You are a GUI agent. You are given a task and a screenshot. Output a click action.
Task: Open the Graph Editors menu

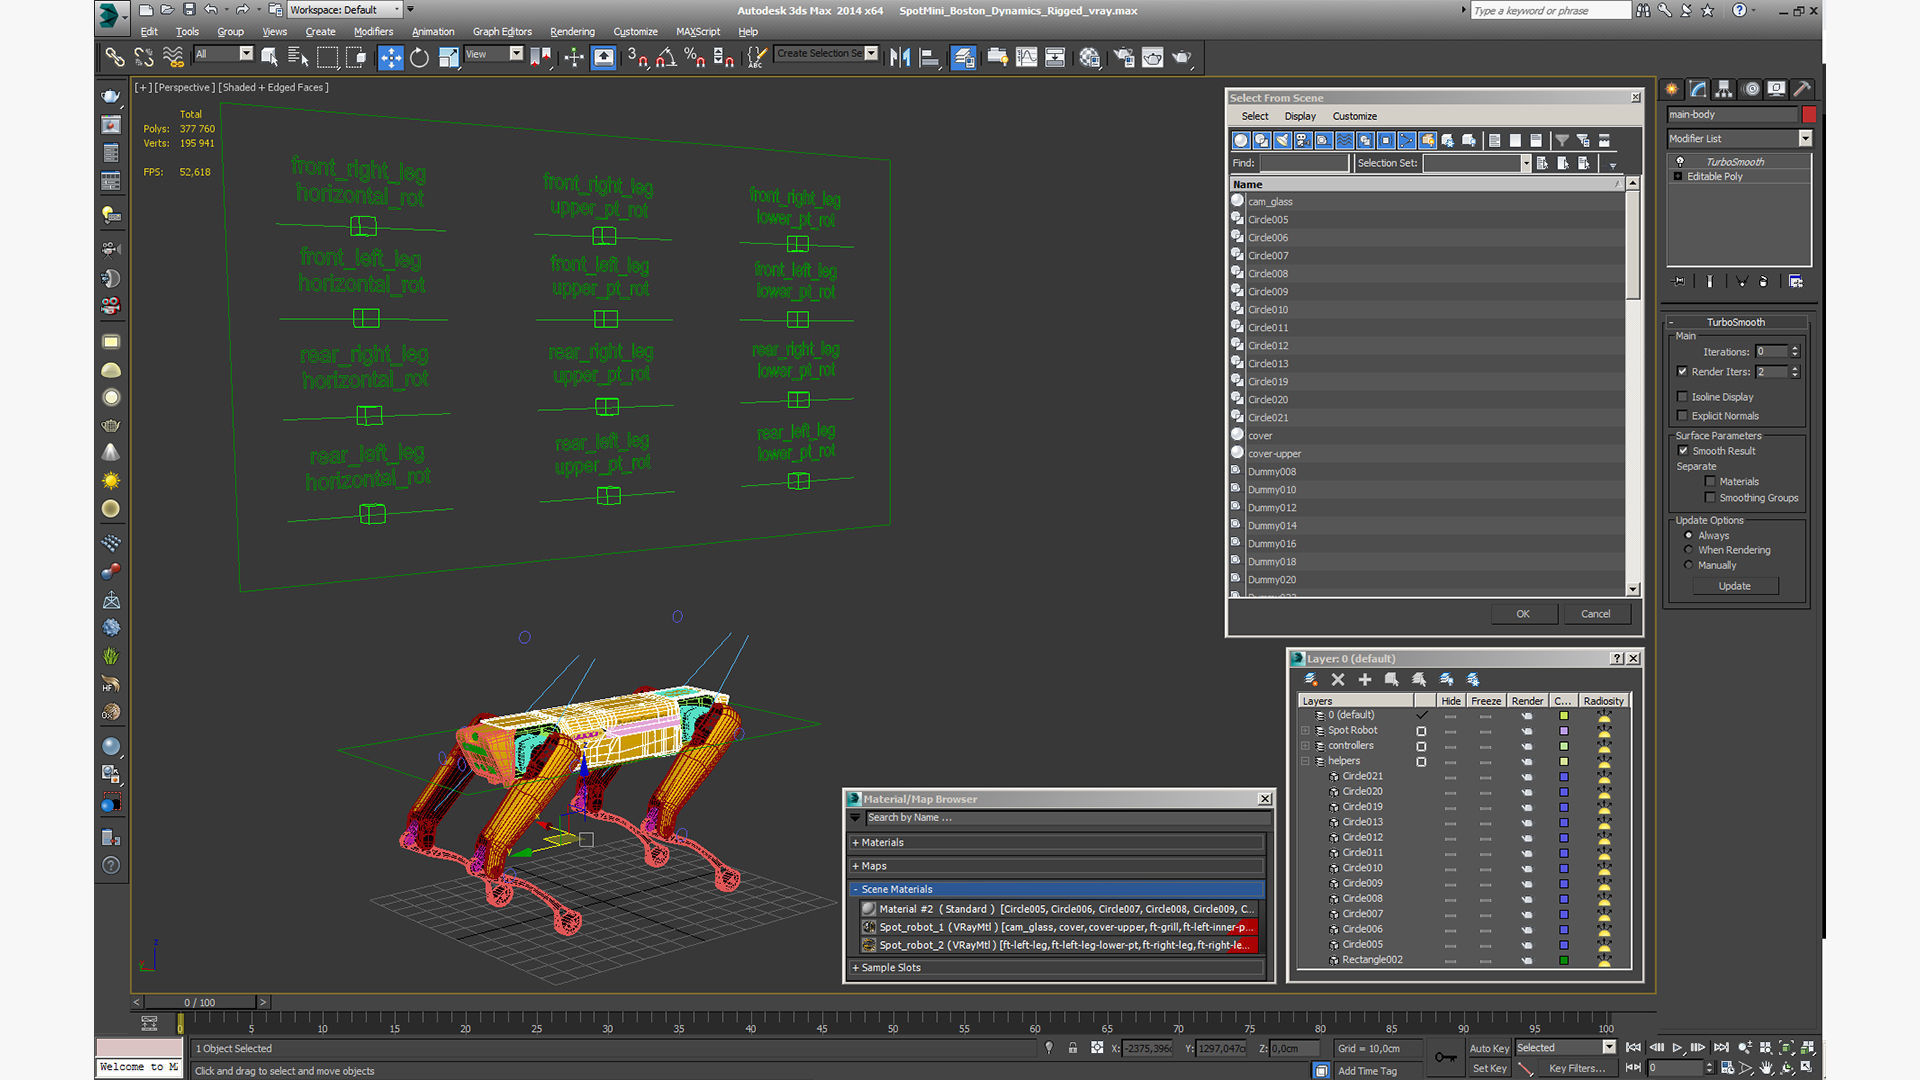pos(502,31)
